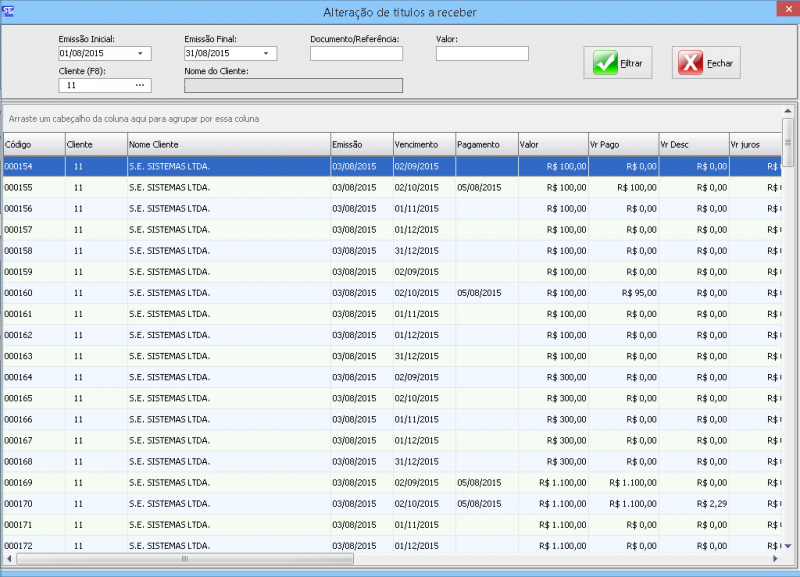Open client lookup with the ellipsis button

[140, 86]
